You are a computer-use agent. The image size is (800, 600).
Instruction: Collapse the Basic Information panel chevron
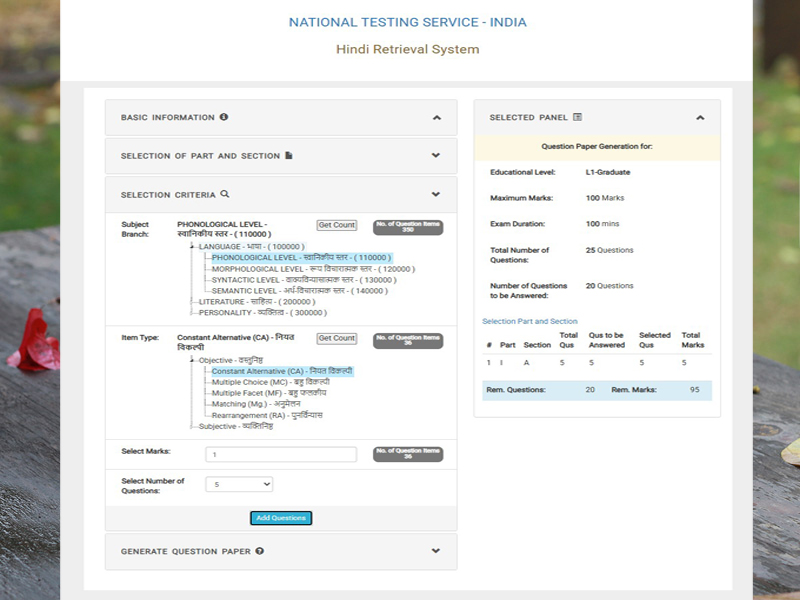(x=436, y=118)
